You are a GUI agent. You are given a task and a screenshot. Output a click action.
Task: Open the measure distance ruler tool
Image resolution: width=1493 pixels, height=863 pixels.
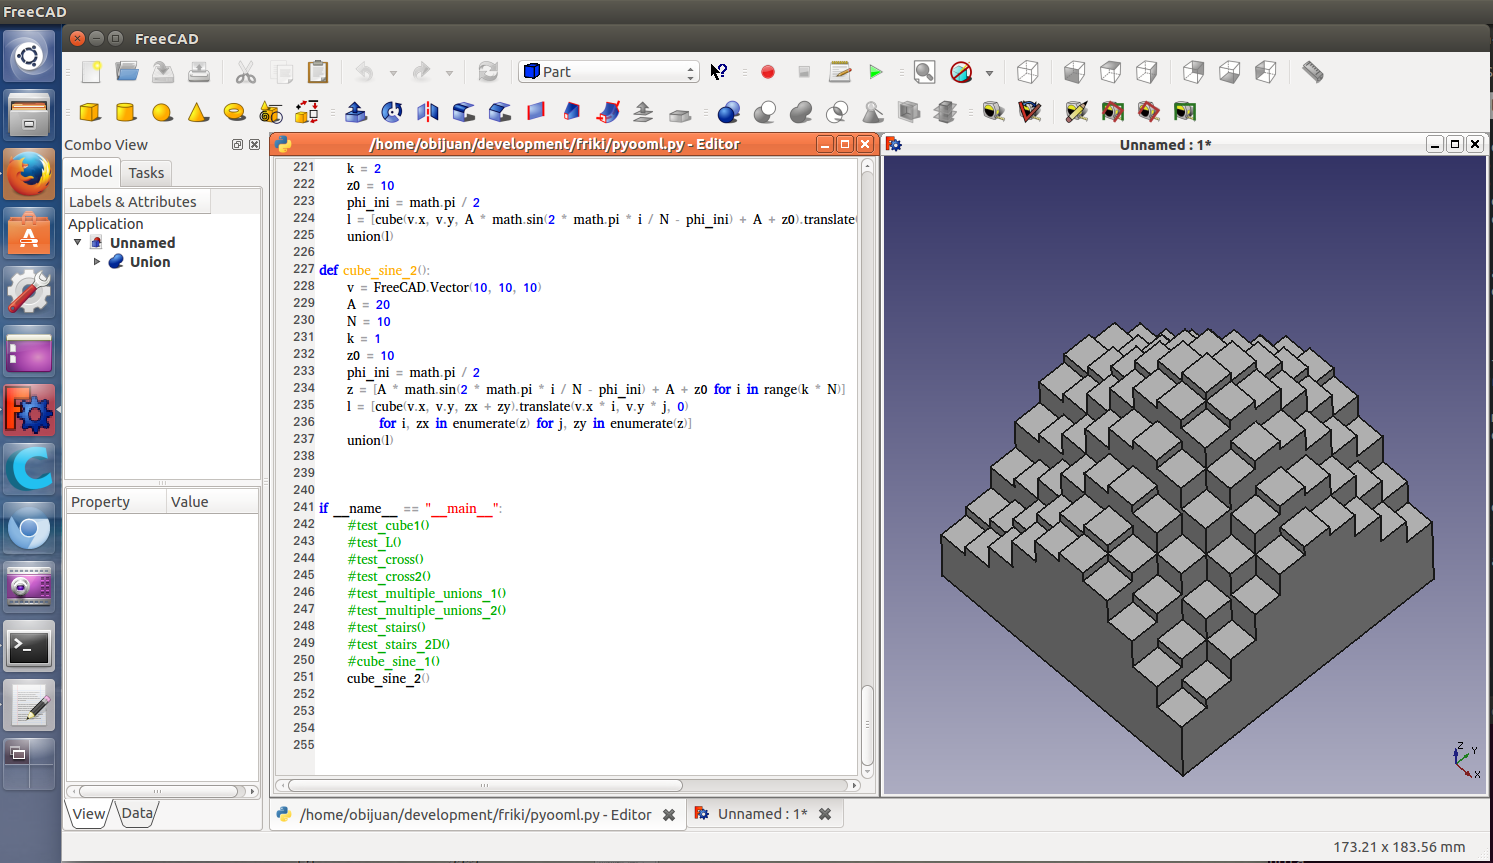1313,72
